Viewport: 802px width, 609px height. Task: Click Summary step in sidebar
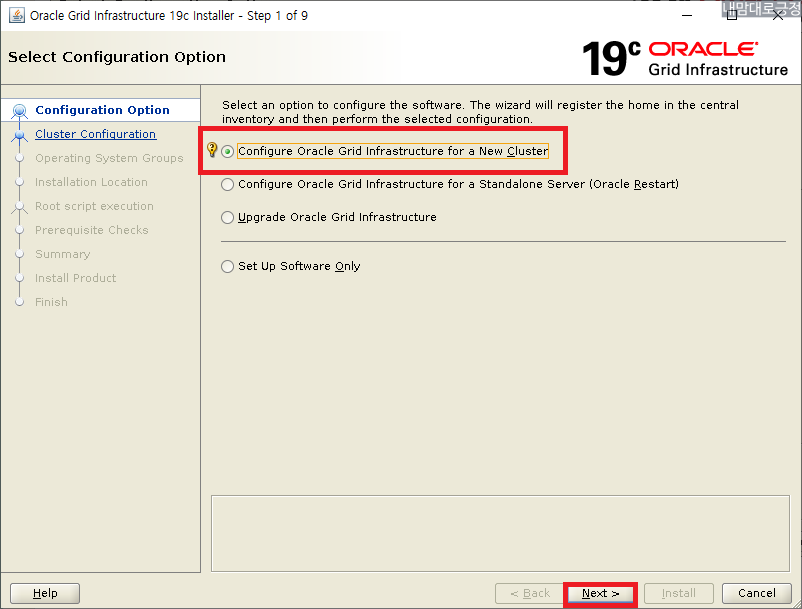62,254
